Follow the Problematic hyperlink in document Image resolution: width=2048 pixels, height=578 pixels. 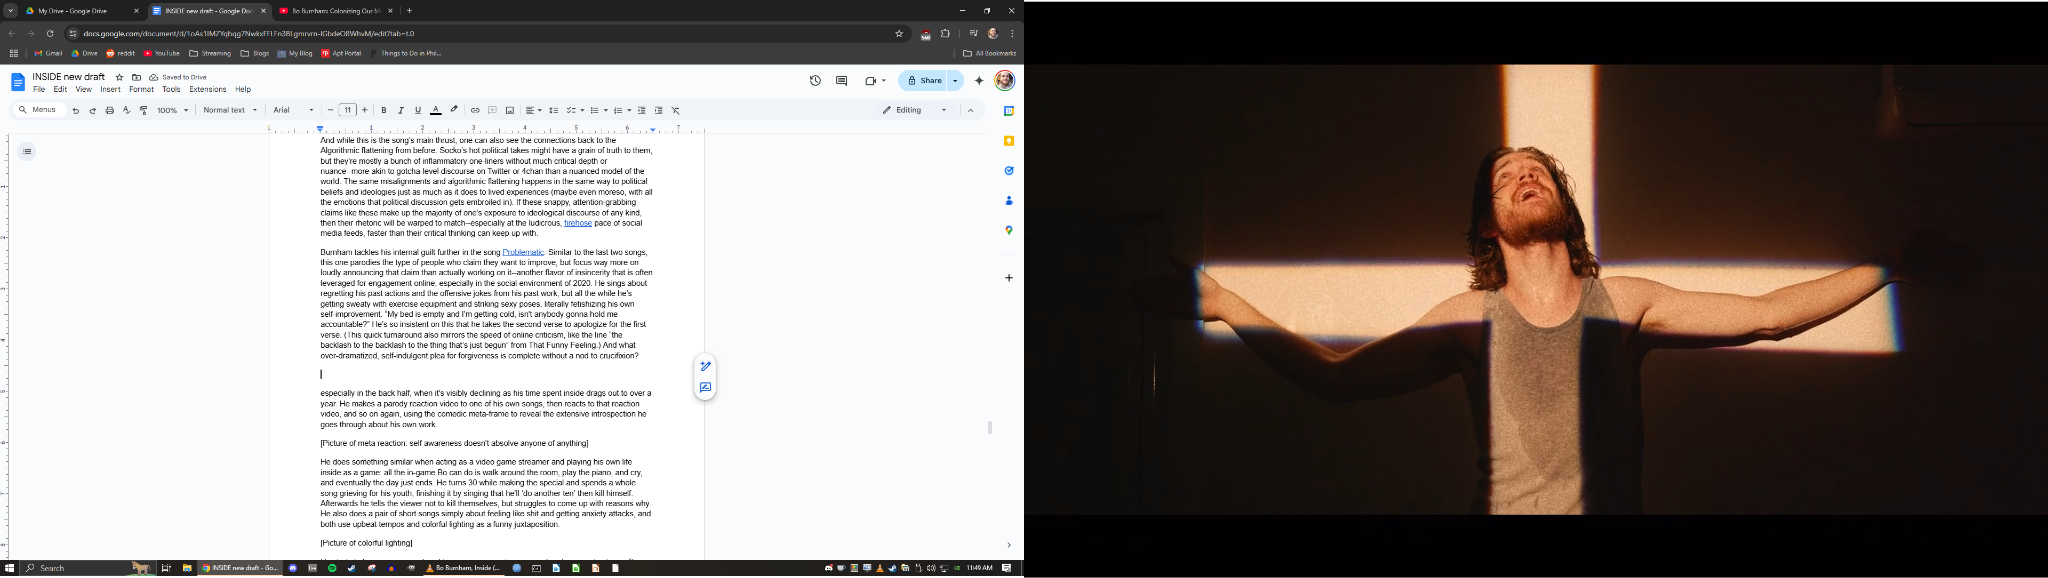[x=523, y=252]
